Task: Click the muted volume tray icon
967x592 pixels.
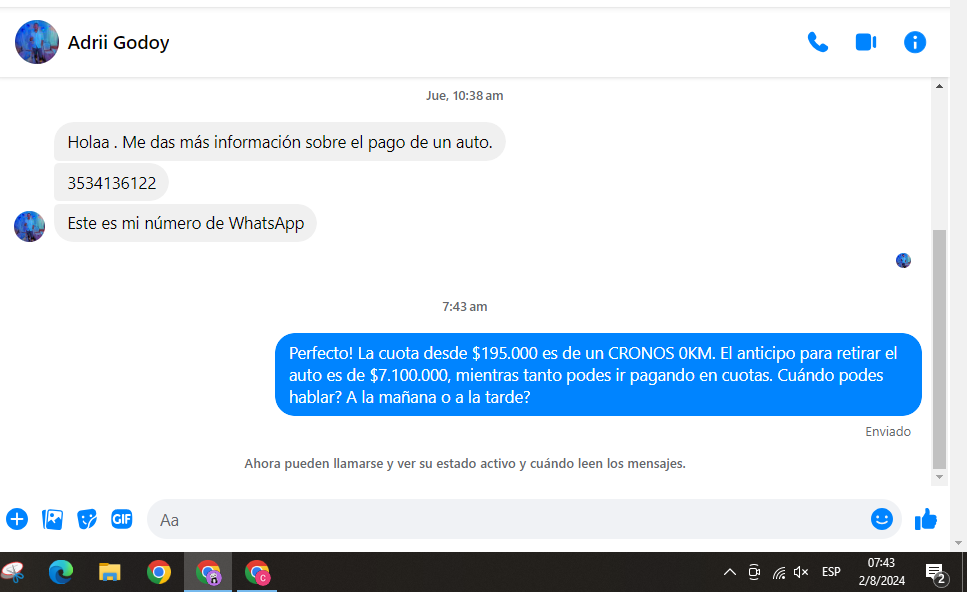Action: pyautogui.click(x=801, y=572)
